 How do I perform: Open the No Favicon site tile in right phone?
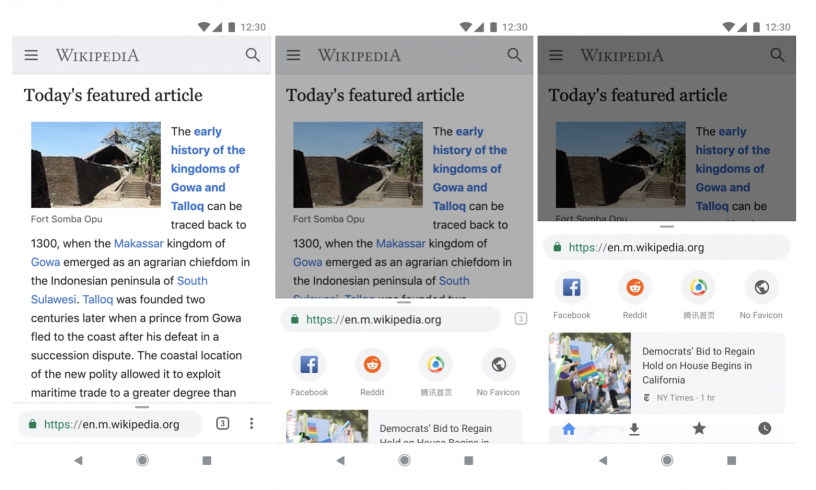pos(761,294)
